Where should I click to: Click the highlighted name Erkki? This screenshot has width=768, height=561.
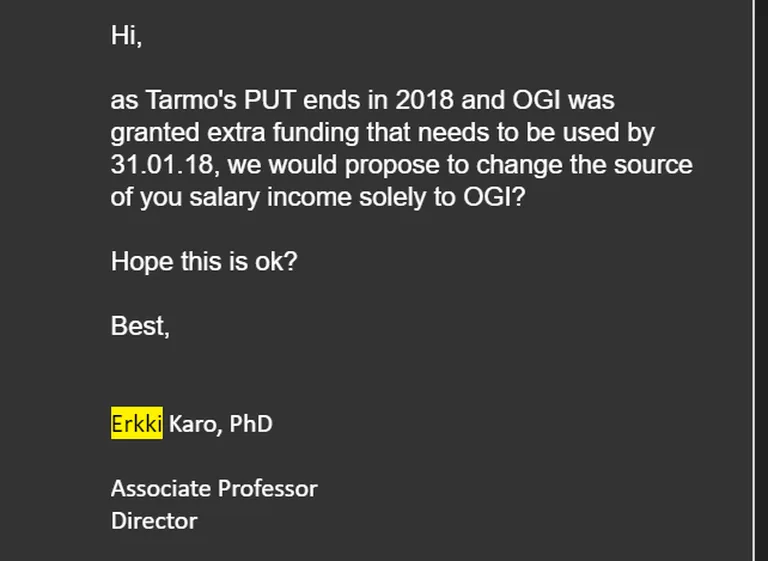point(137,423)
